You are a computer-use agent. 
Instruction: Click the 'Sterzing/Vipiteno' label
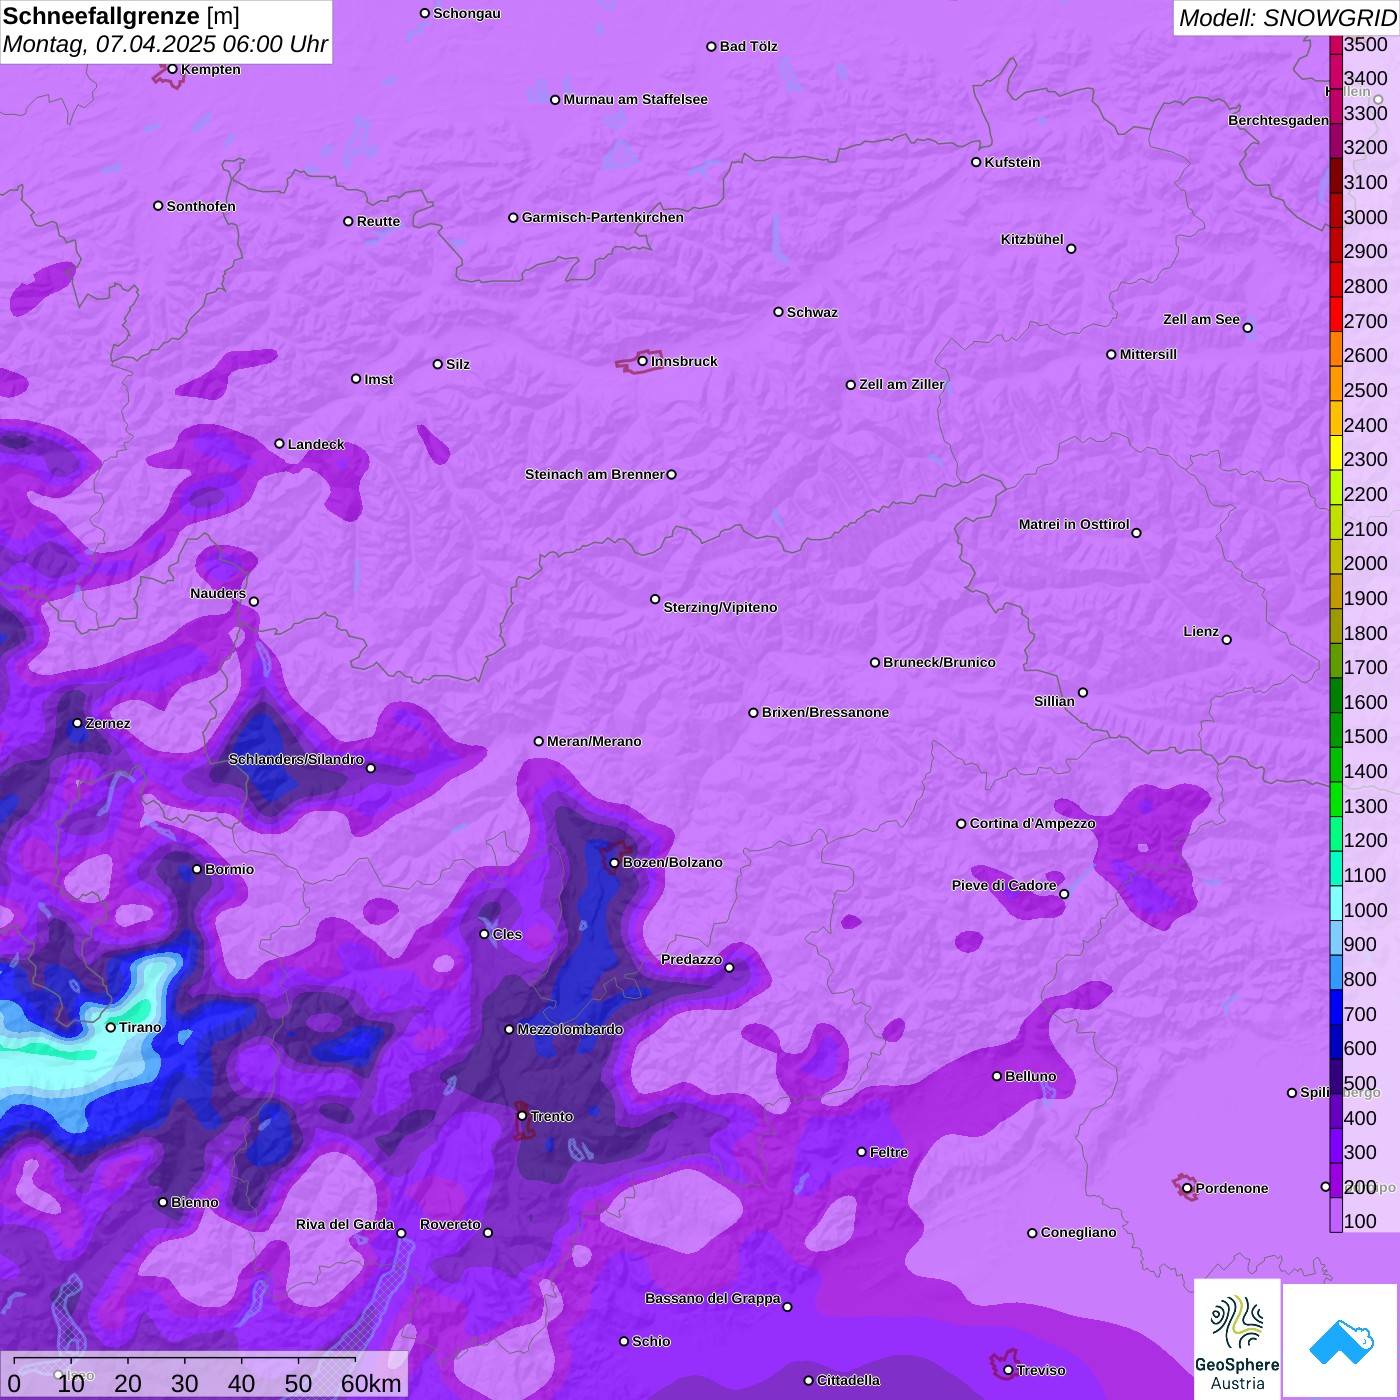(x=721, y=607)
